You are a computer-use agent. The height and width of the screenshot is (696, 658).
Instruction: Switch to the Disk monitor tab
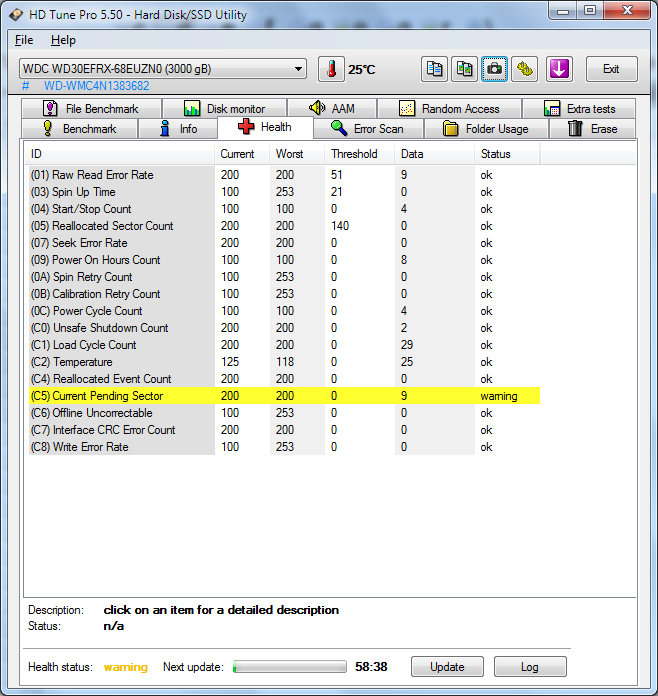coord(224,109)
